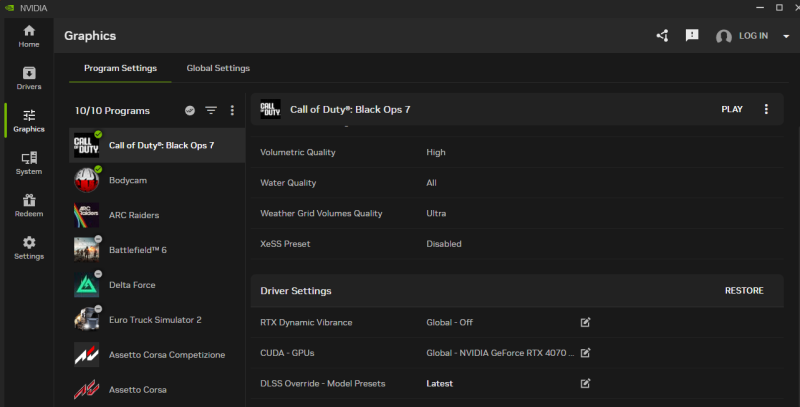Viewport: 800px width, 407px height.
Task: Expand the account dropdown arrow
Action: pos(786,36)
